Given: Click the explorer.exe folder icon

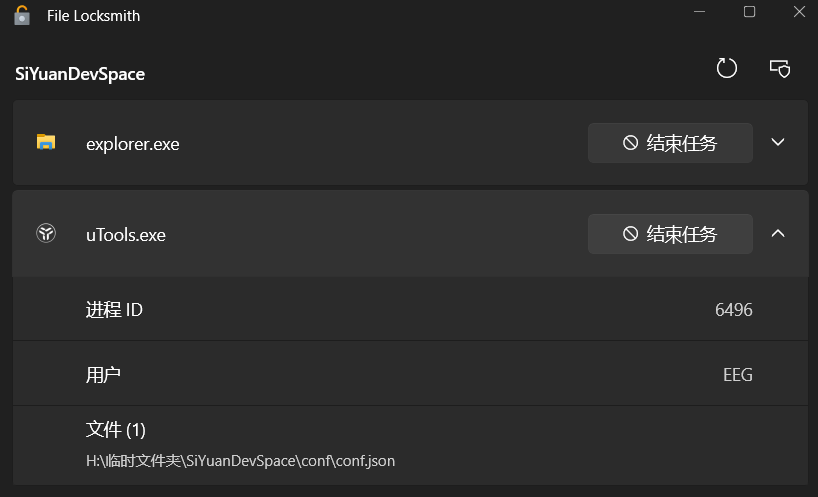Looking at the screenshot, I should pyautogui.click(x=46, y=142).
